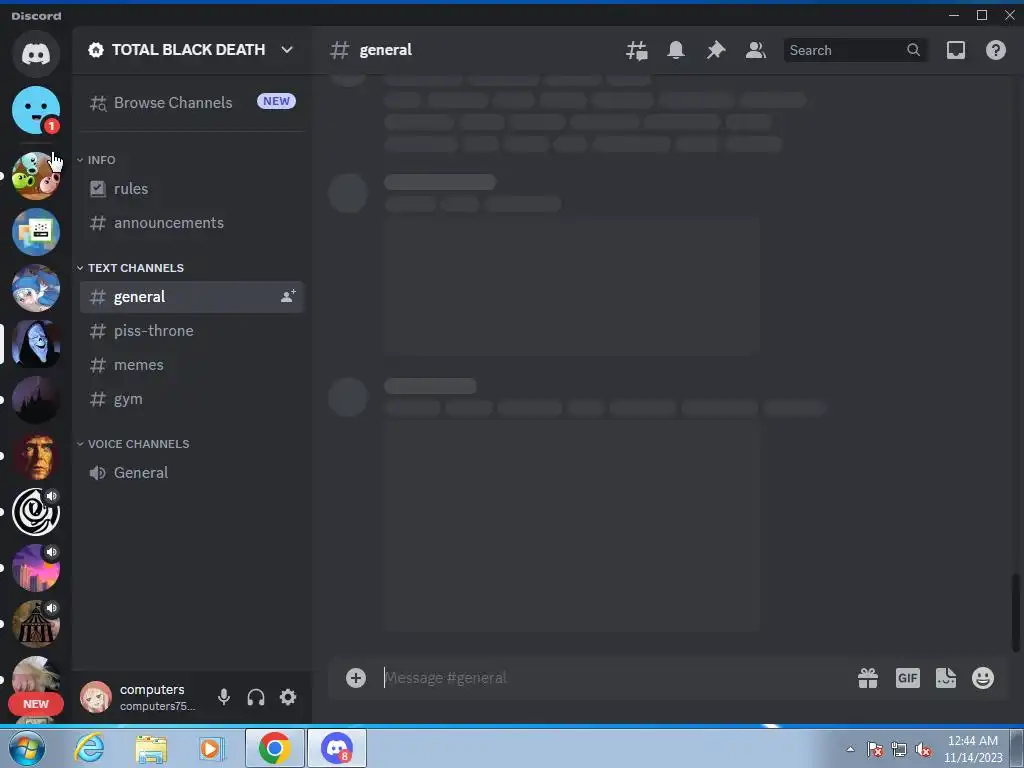Image resolution: width=1024 pixels, height=768 pixels.
Task: Open the Inbox
Action: point(956,50)
